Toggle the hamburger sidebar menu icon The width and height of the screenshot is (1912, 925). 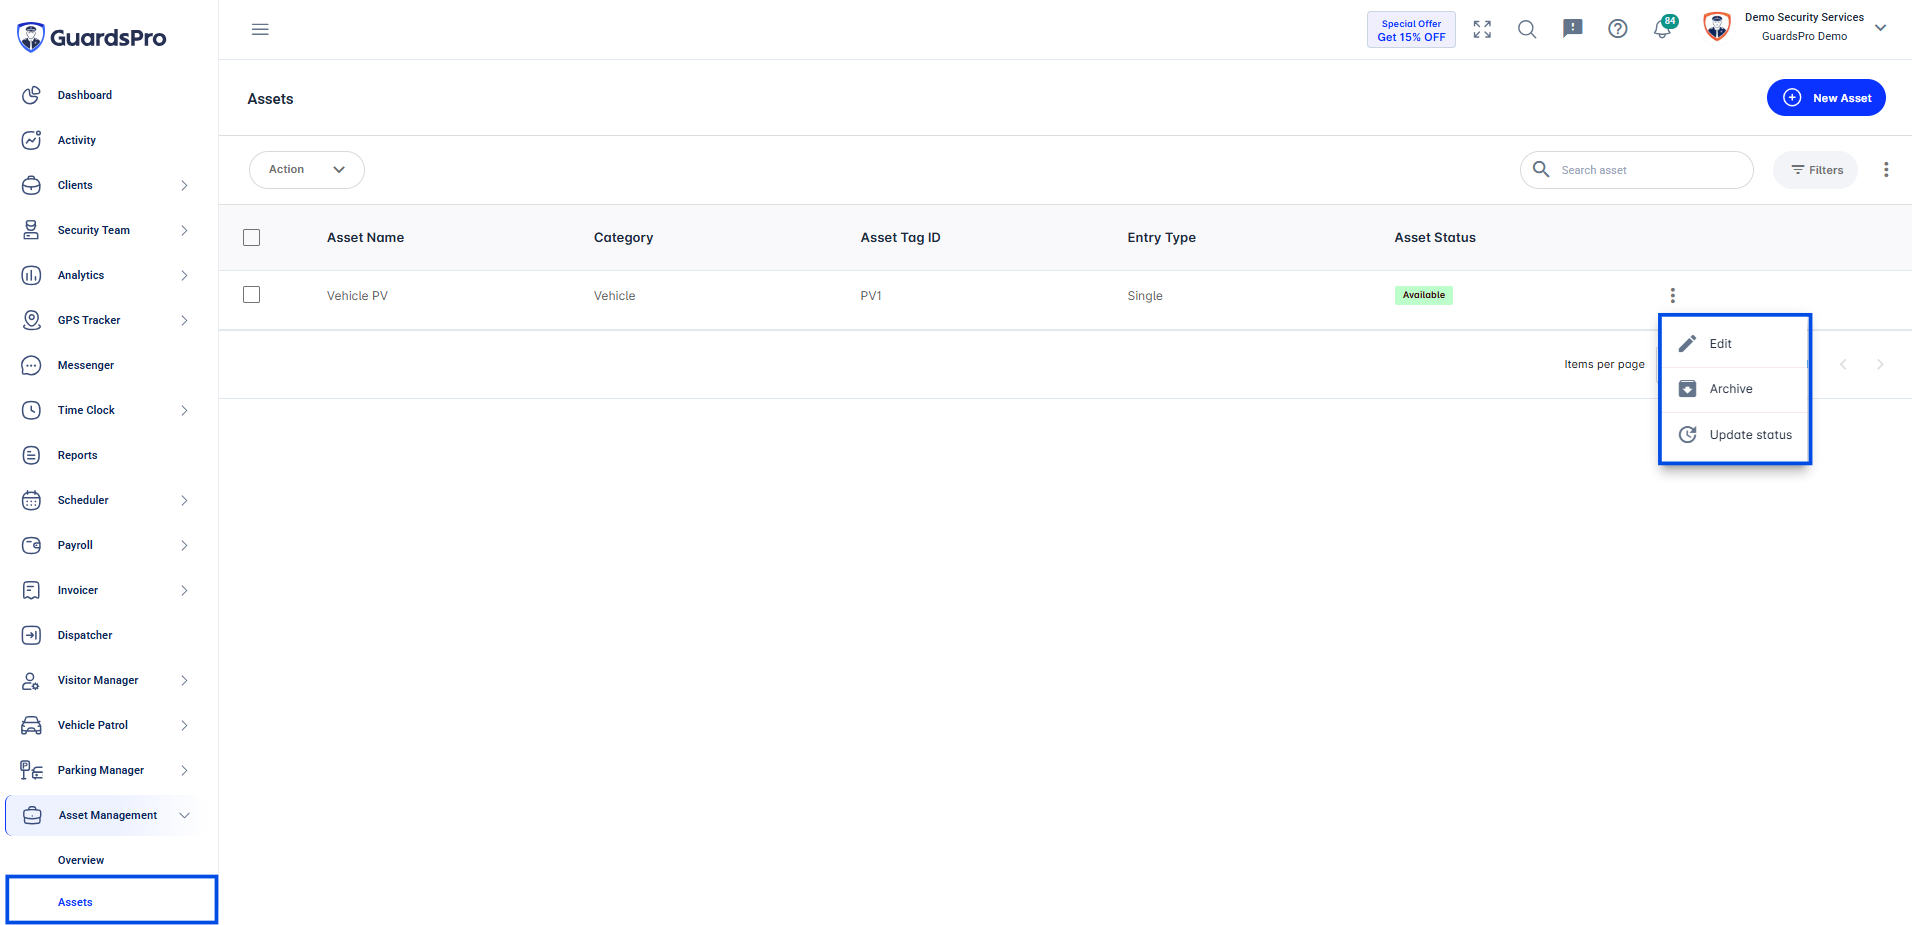260,29
